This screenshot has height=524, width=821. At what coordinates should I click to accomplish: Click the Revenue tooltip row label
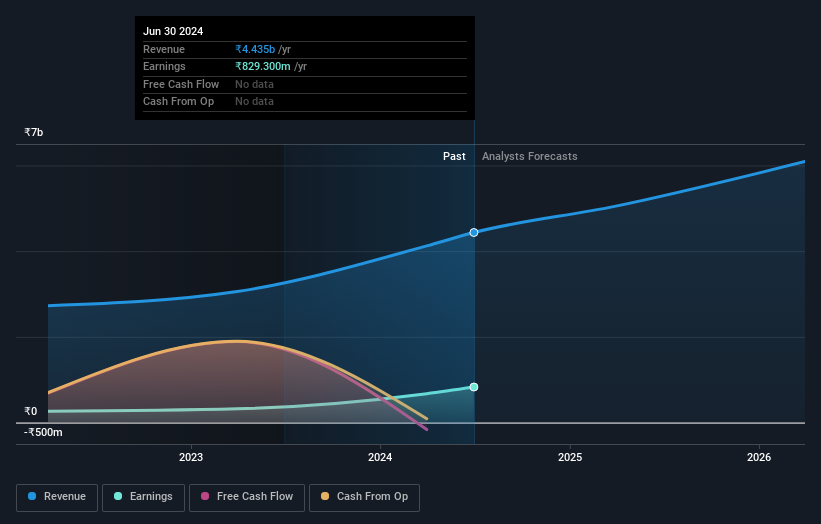click(164, 49)
